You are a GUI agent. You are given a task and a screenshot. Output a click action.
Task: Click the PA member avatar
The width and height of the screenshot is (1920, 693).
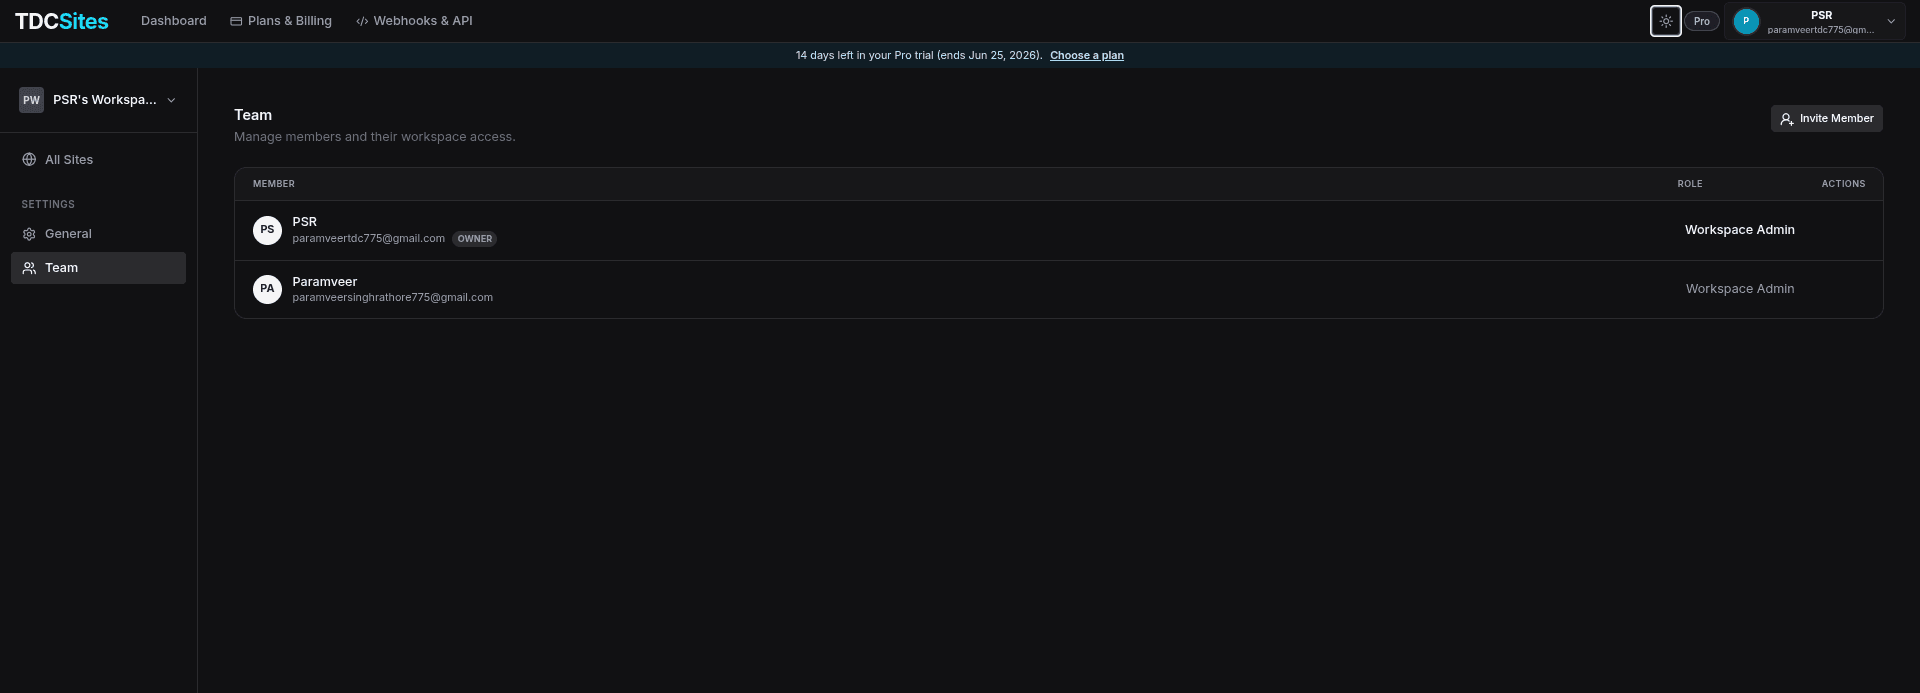pyautogui.click(x=267, y=289)
